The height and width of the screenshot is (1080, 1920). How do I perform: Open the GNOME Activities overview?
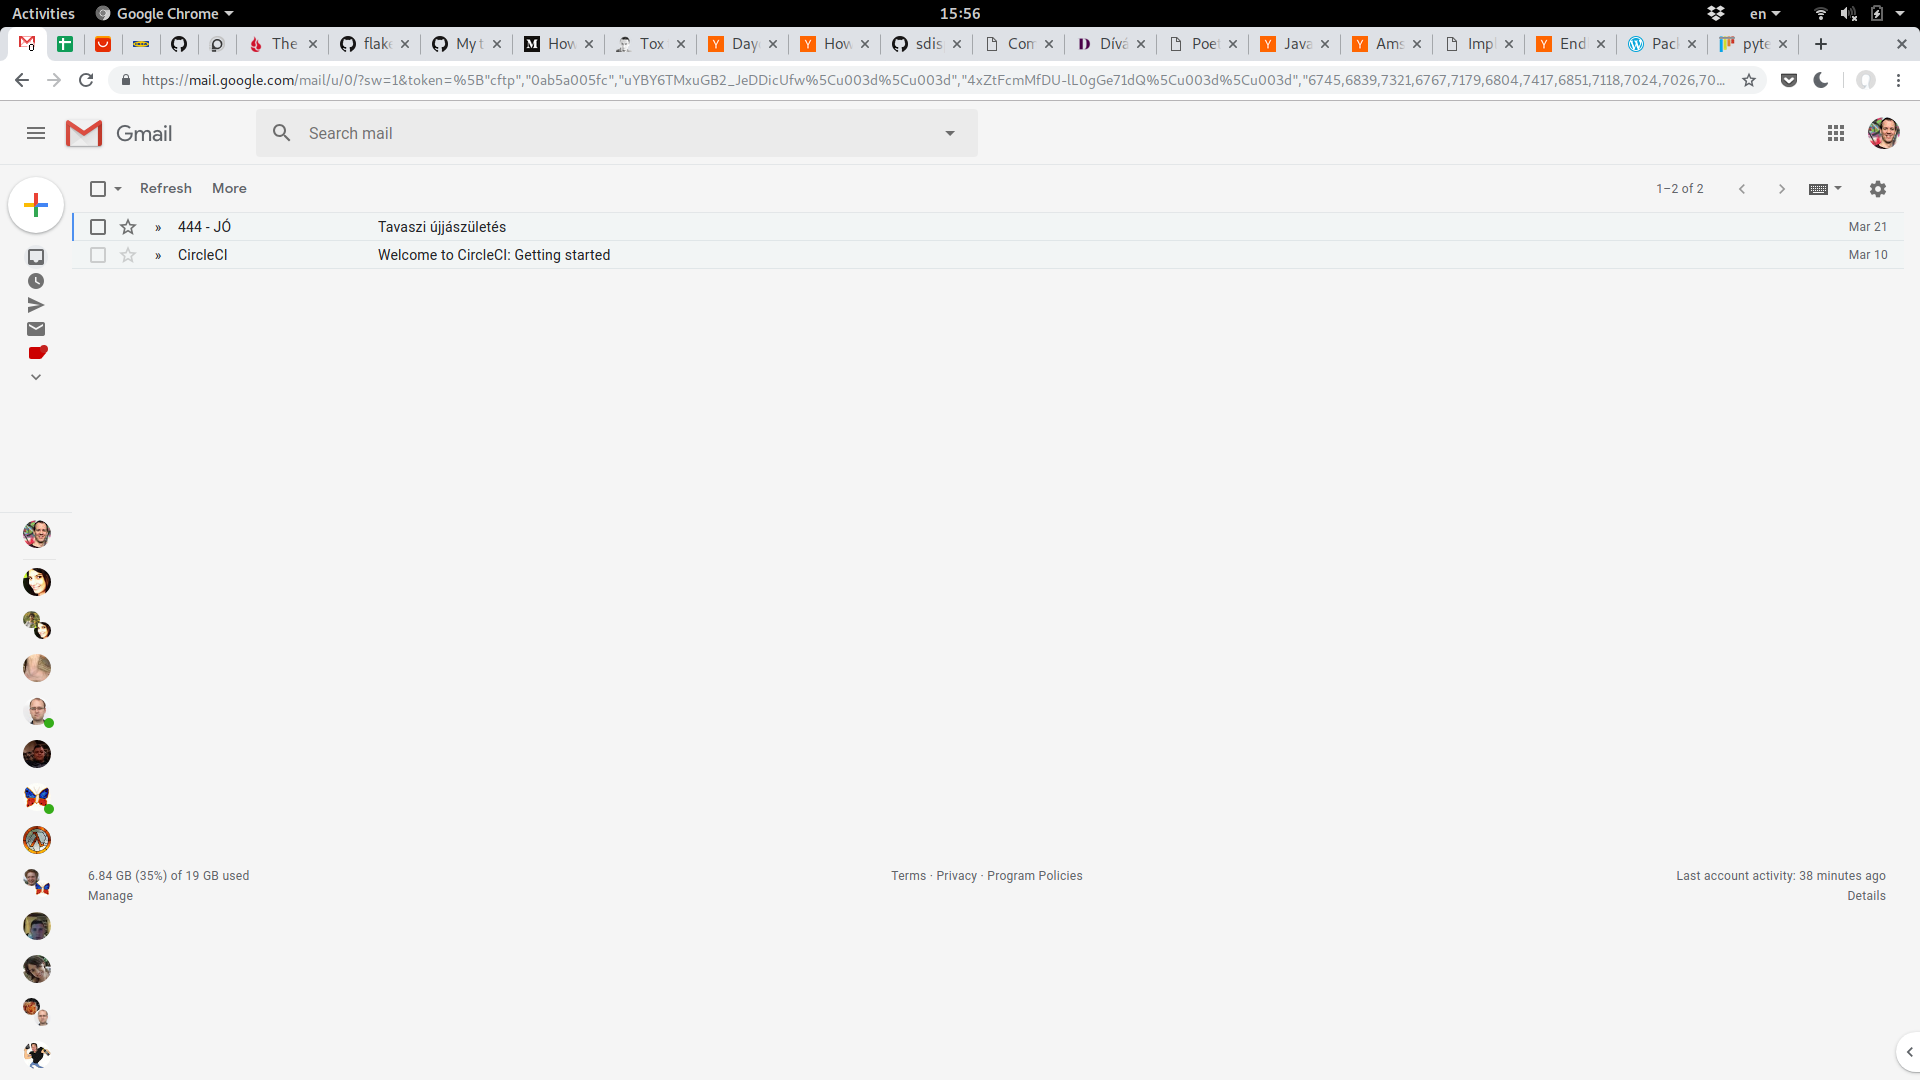(43, 13)
